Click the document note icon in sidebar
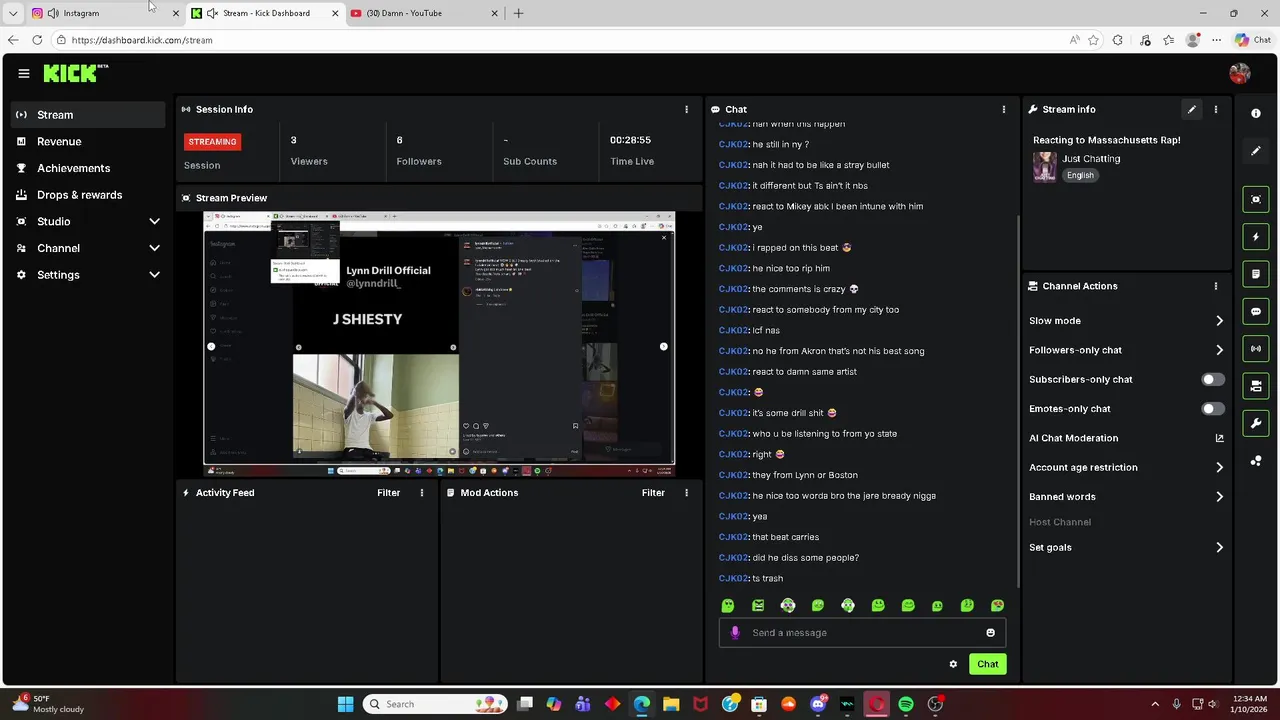1280x720 pixels. [1256, 274]
